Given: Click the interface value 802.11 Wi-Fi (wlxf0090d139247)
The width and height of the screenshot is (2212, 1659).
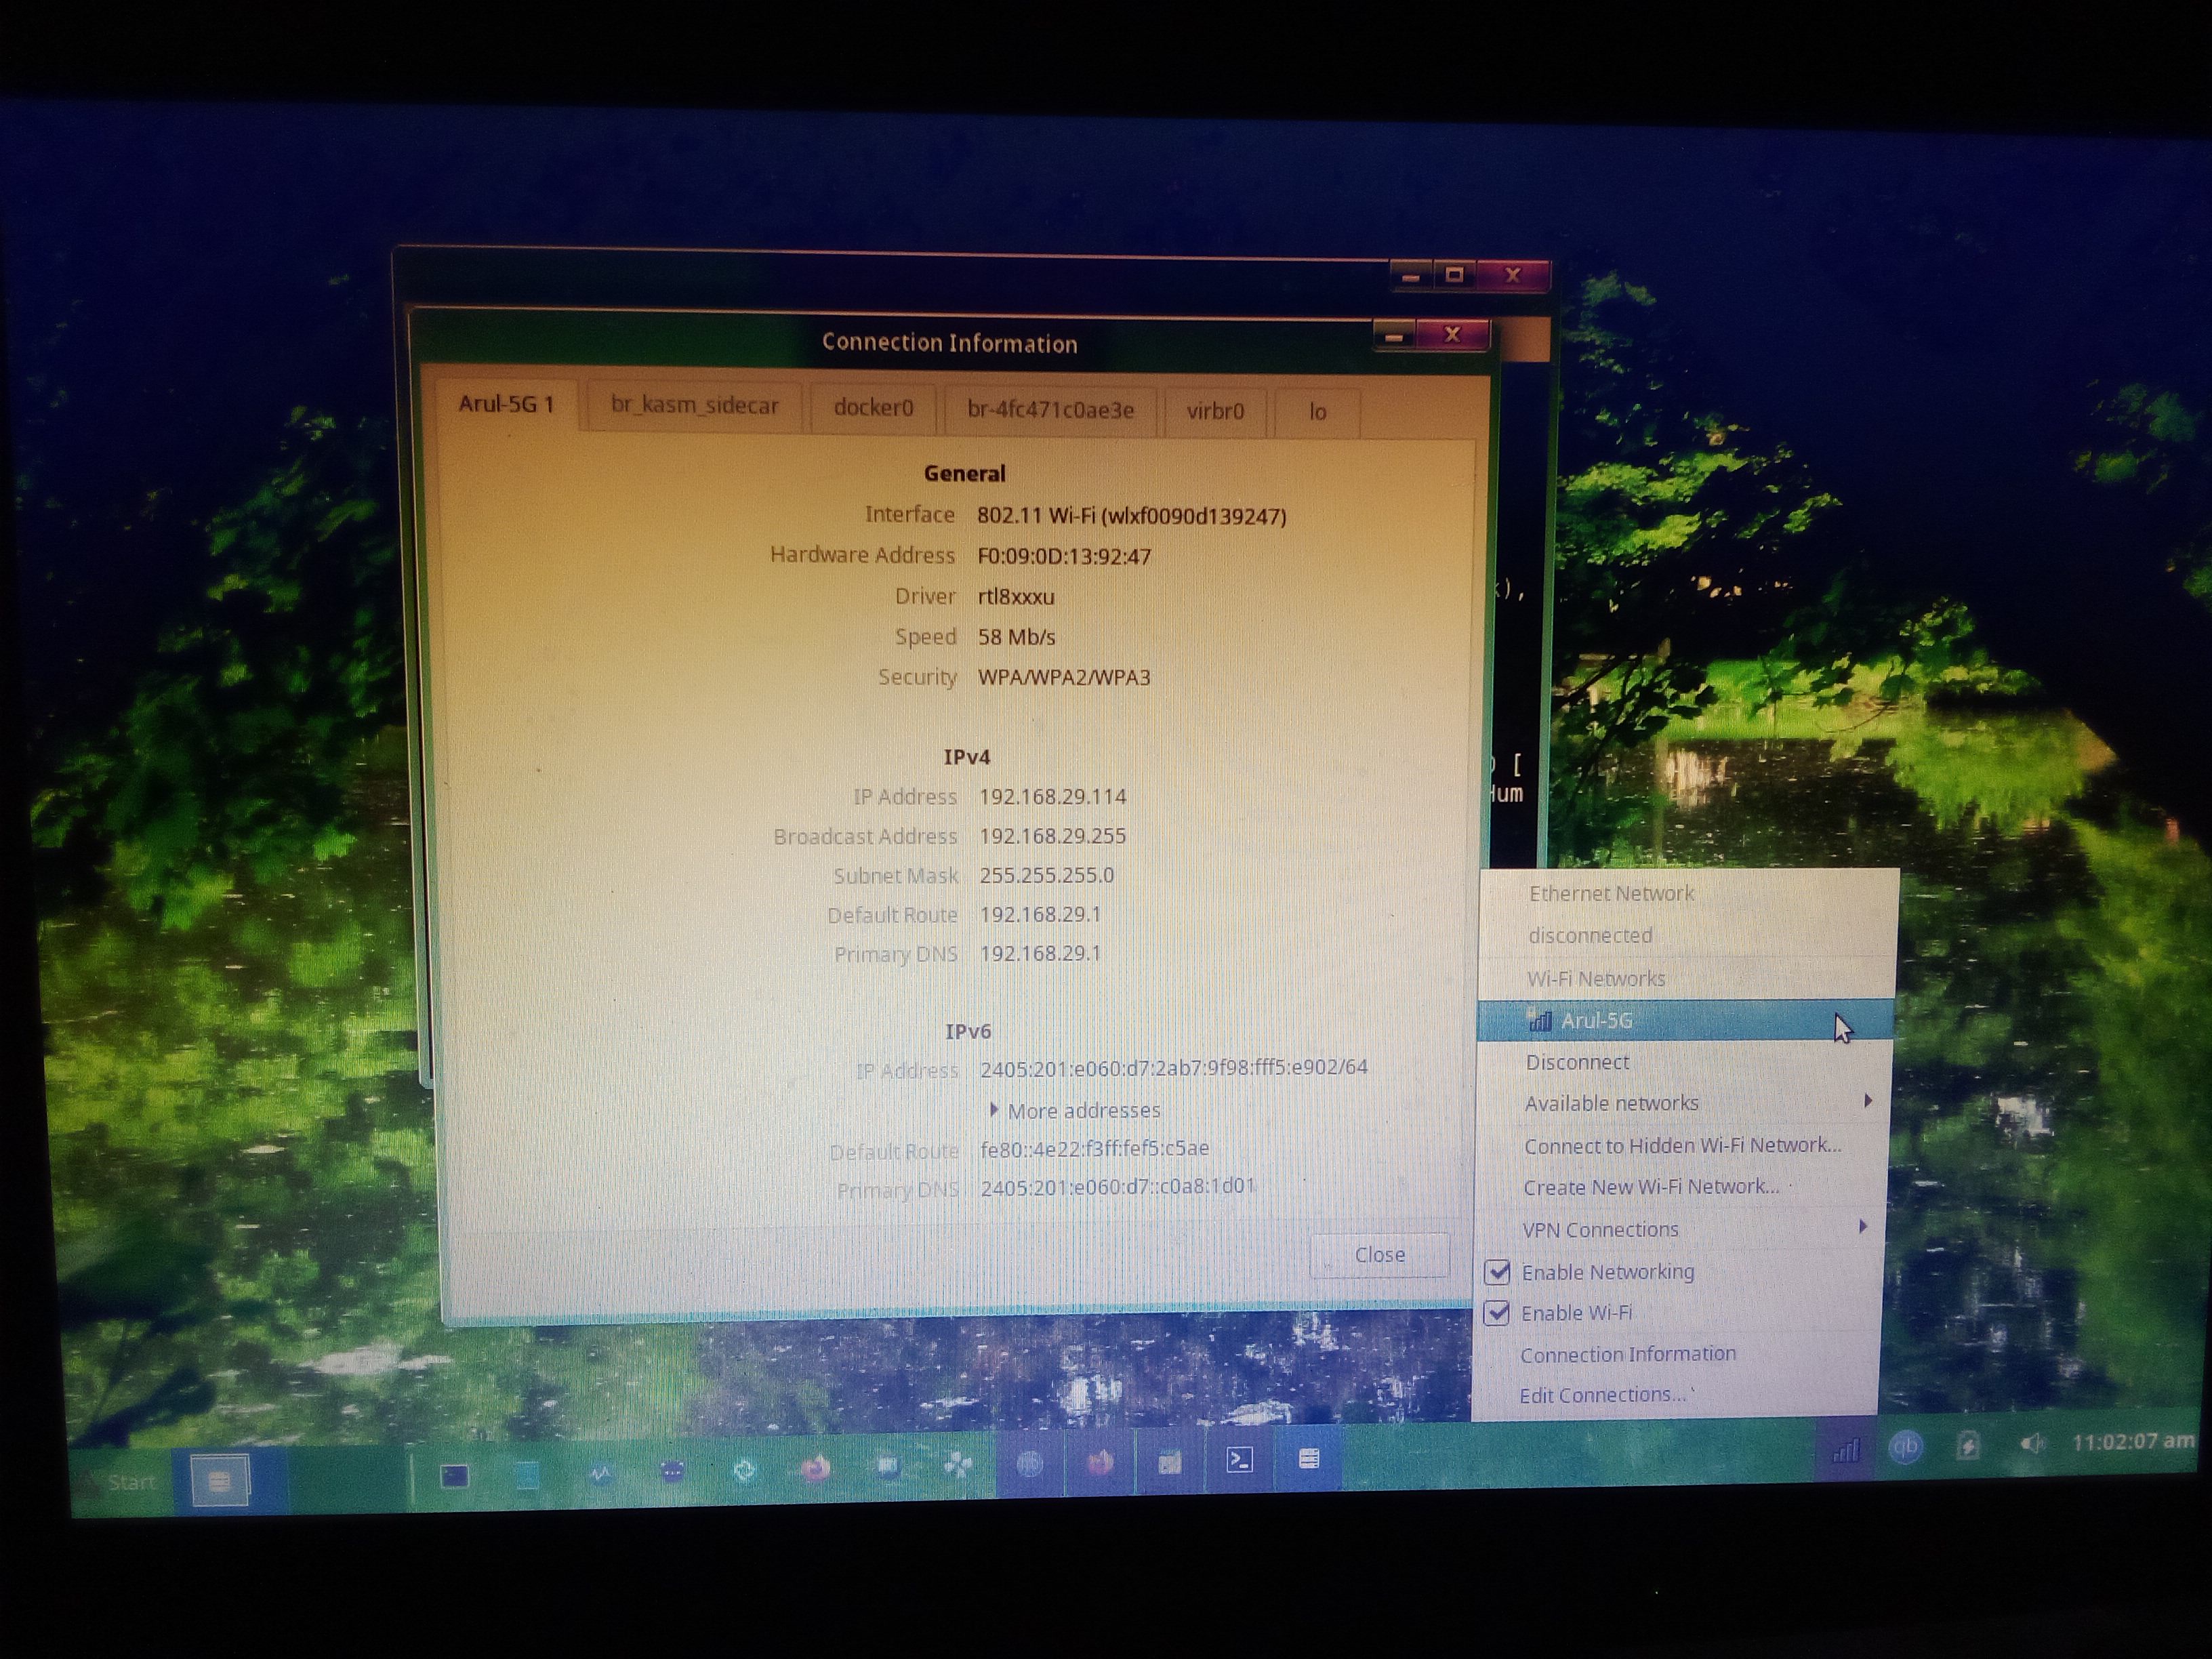Looking at the screenshot, I should click(1131, 516).
